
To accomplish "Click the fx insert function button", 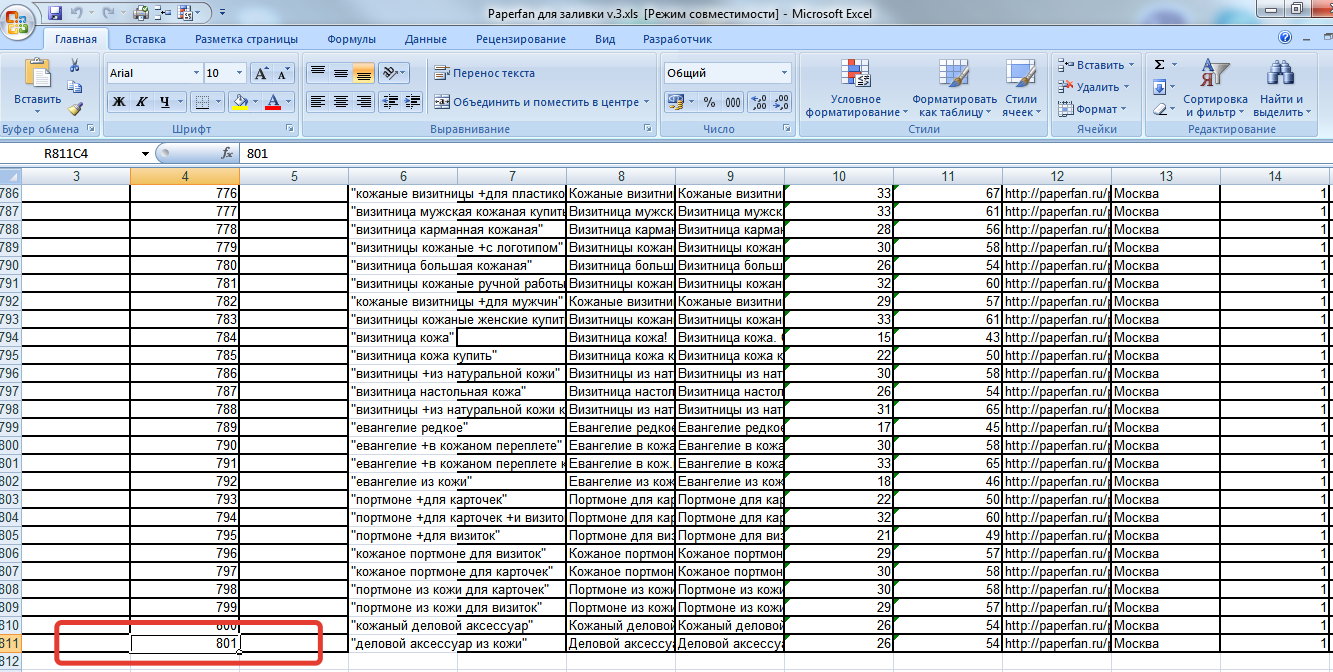I will 227,153.
